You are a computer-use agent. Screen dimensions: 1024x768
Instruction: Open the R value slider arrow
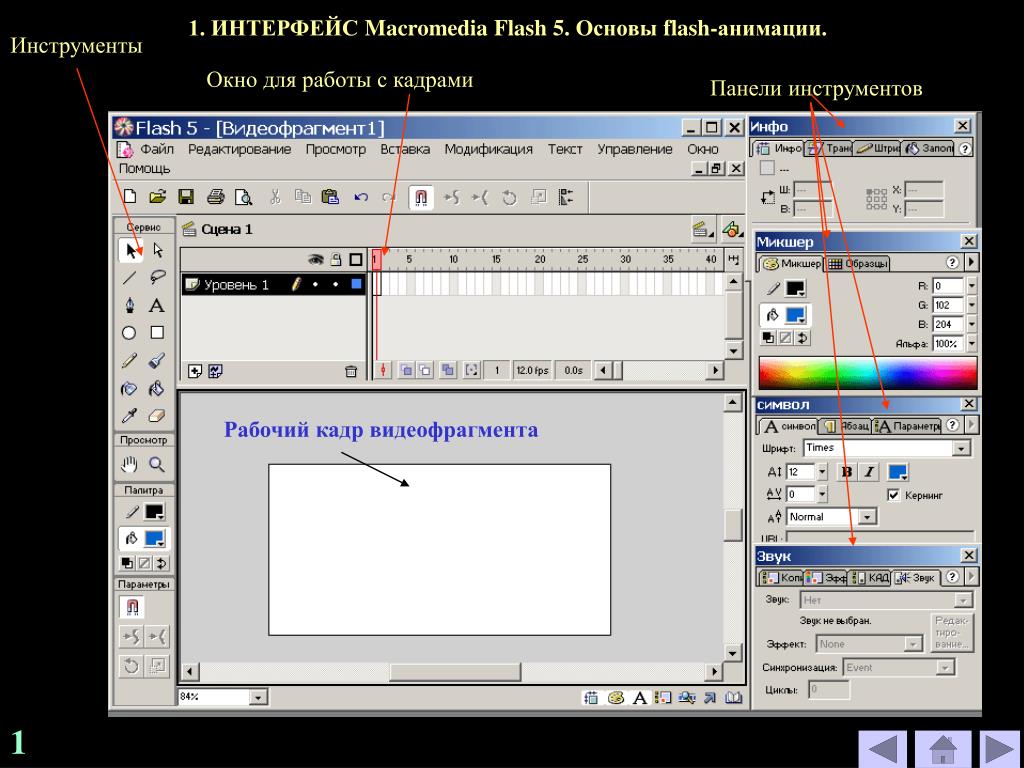click(x=972, y=285)
